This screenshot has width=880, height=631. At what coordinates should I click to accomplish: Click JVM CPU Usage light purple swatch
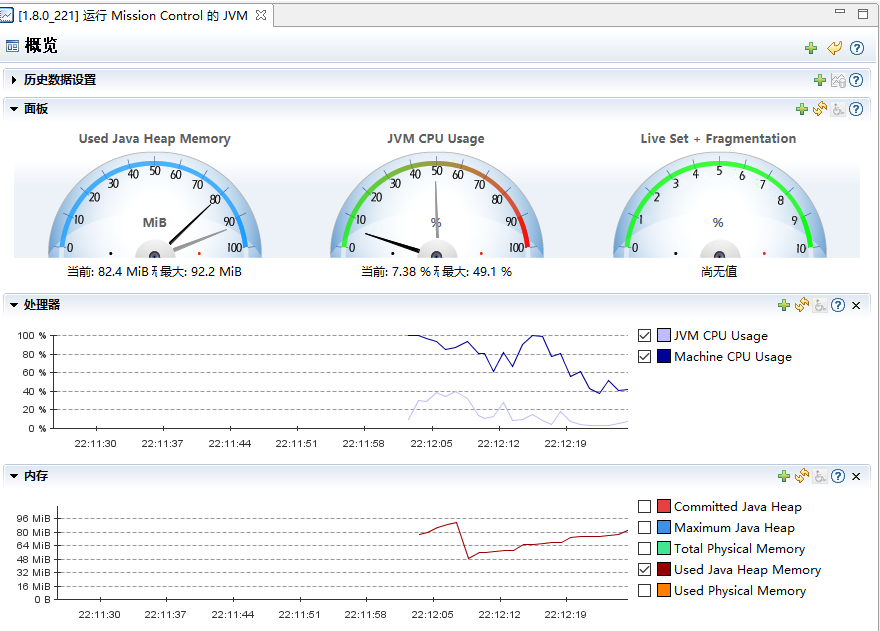[x=664, y=336]
